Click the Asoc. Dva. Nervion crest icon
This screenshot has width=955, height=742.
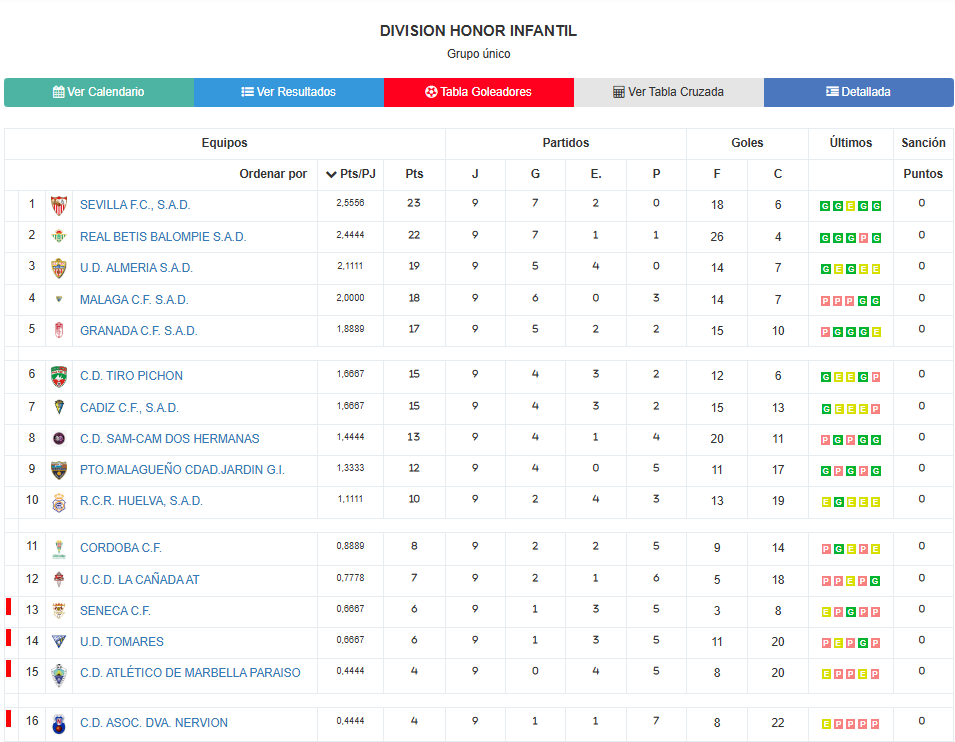pos(59,723)
